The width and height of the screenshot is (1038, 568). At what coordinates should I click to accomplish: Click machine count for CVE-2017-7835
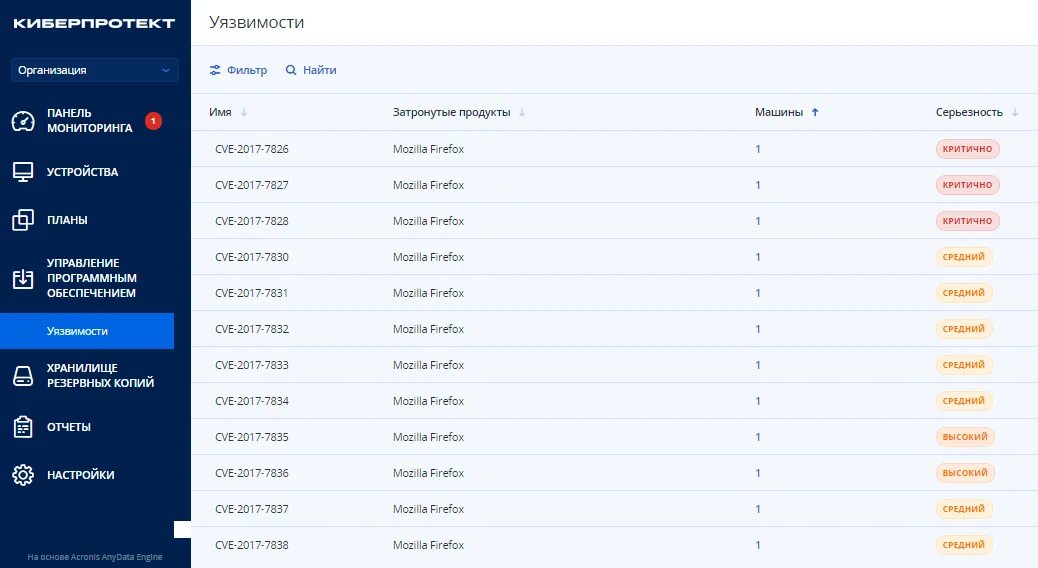[758, 437]
